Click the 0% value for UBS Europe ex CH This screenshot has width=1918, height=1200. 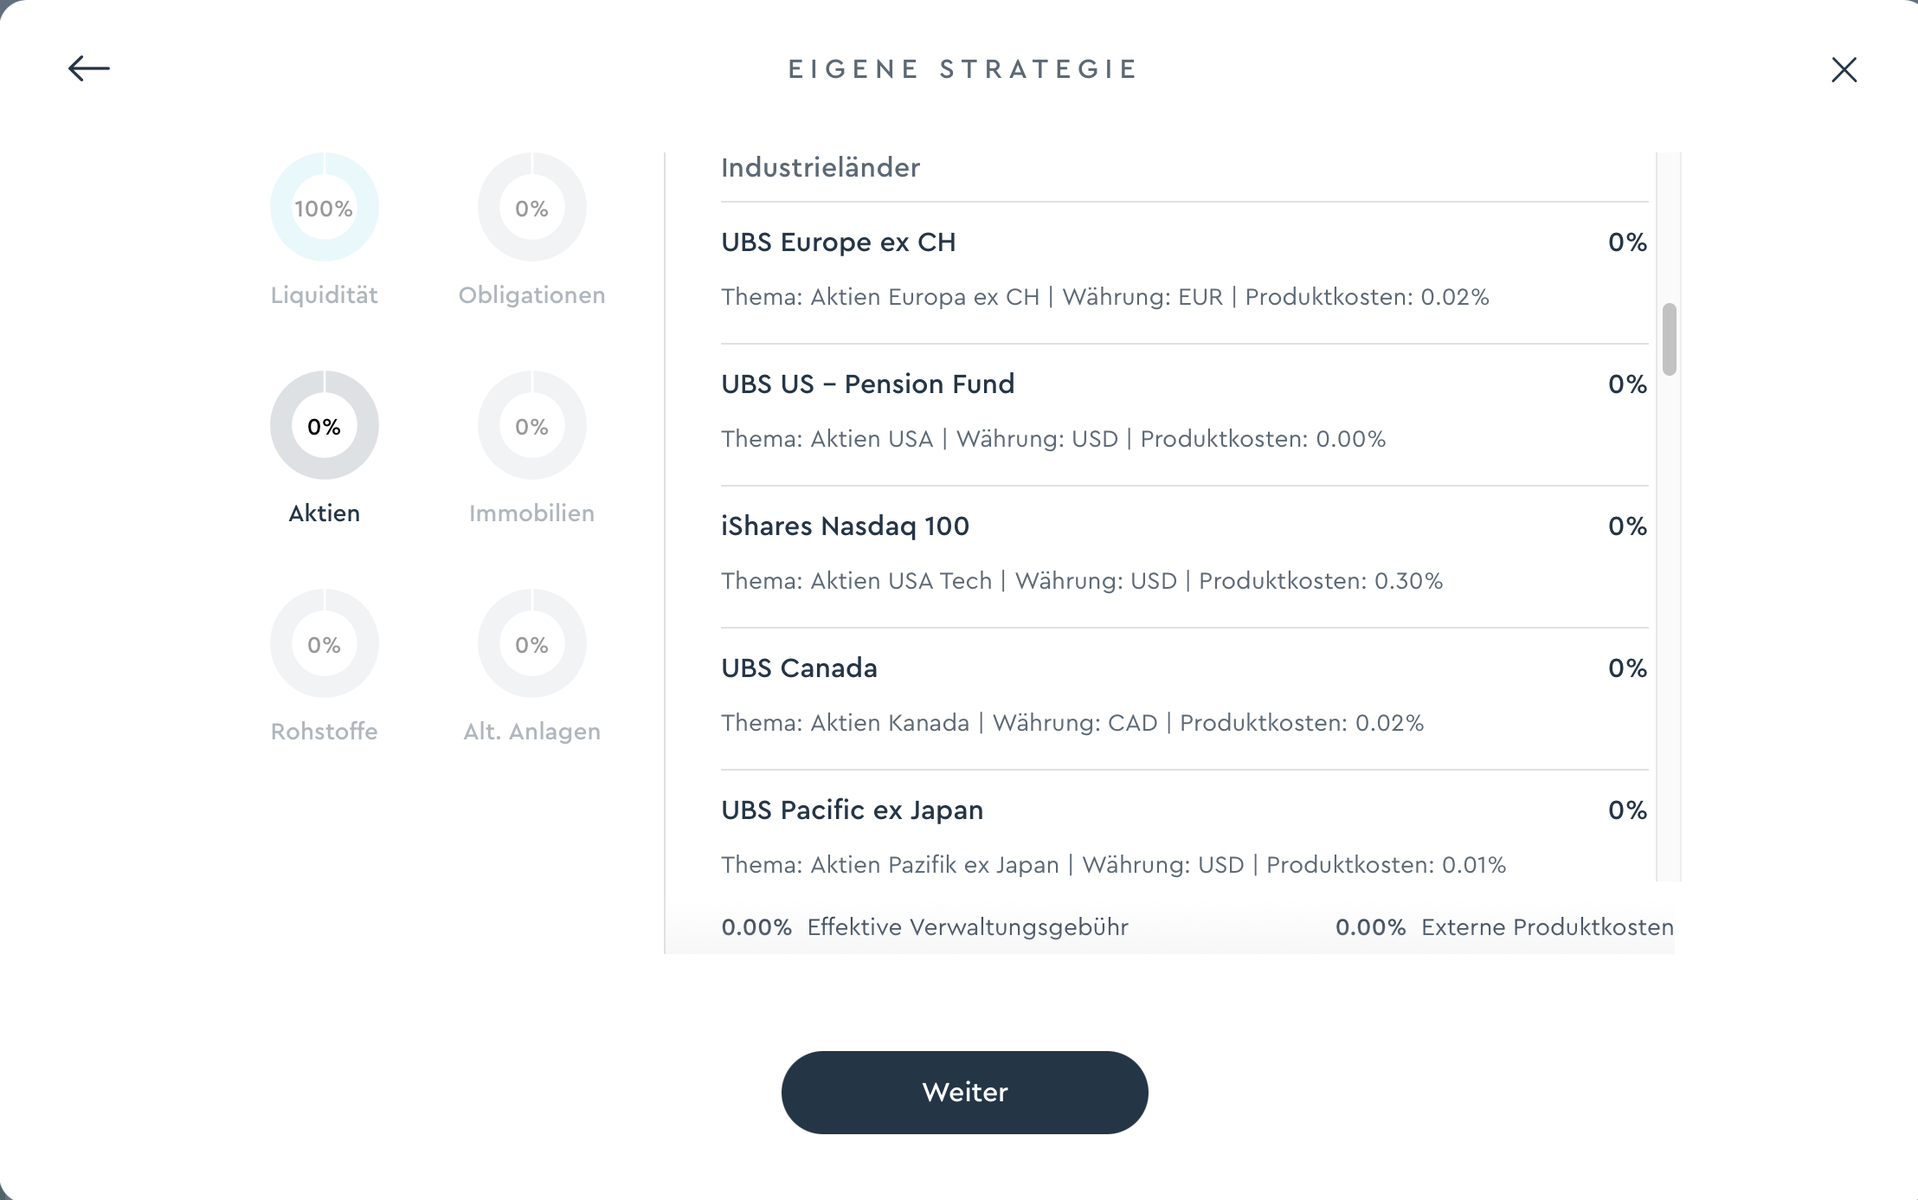(x=1627, y=242)
